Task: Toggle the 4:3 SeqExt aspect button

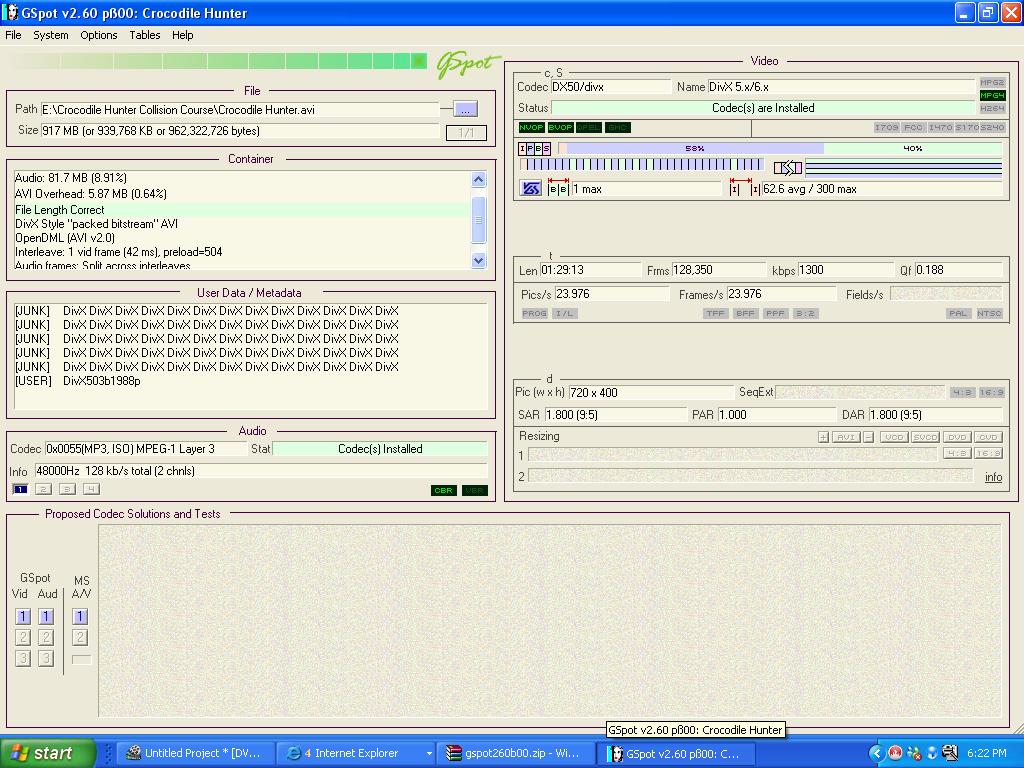Action: coord(962,392)
